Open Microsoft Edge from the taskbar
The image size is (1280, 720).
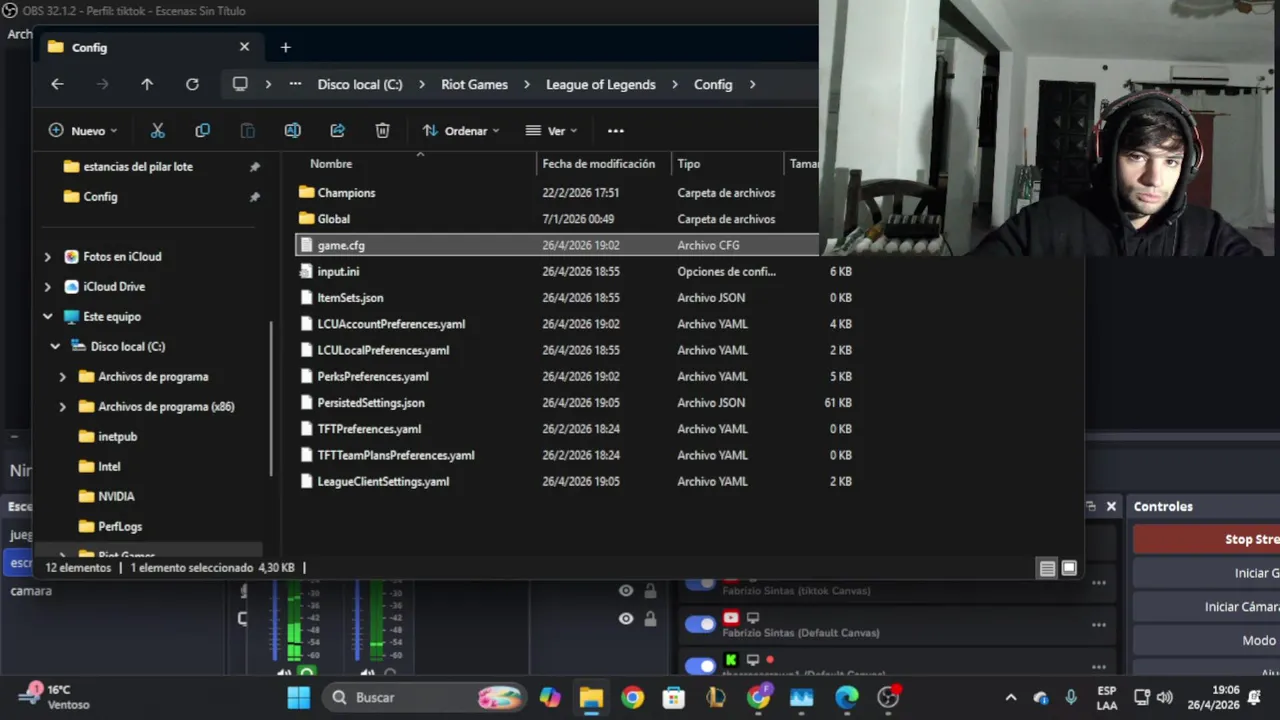(846, 697)
